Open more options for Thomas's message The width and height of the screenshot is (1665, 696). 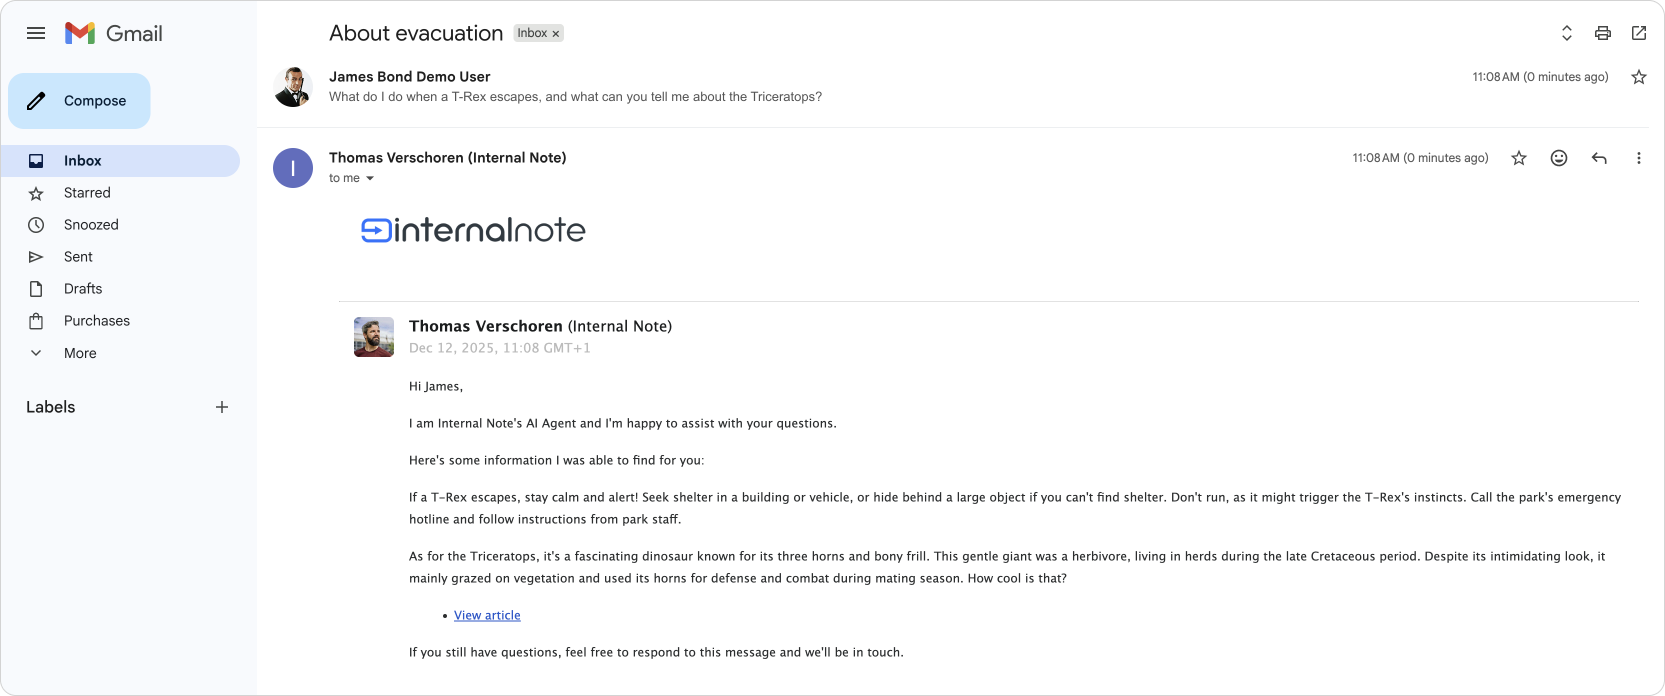[1638, 158]
